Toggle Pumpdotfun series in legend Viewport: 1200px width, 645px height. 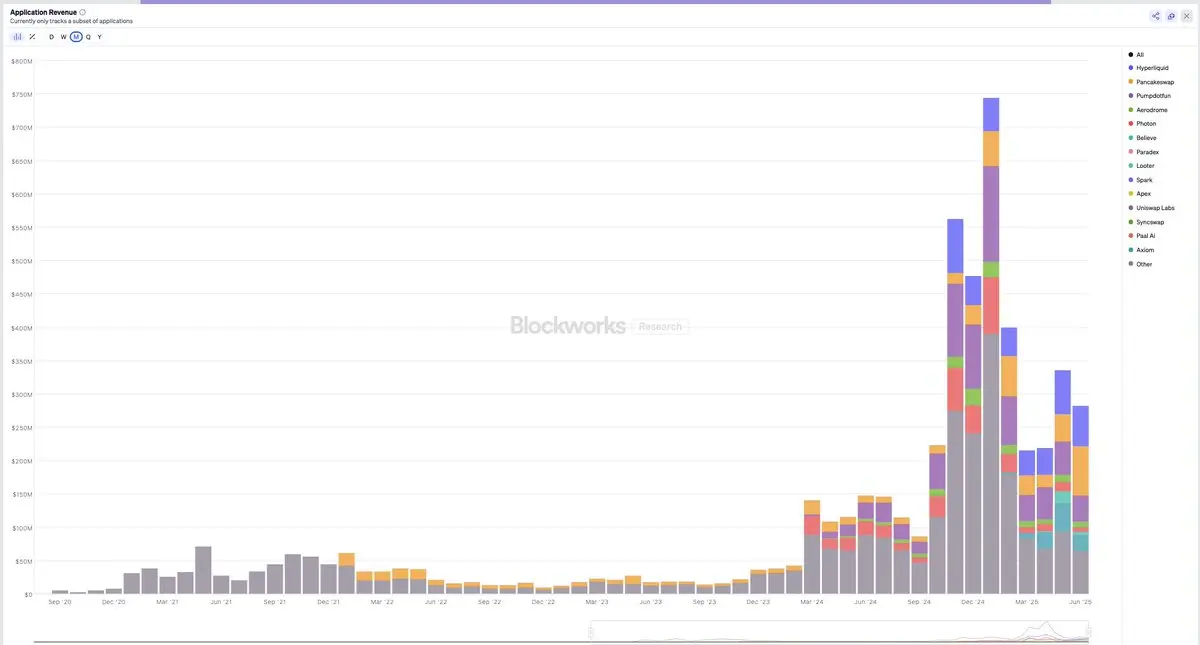pyautogui.click(x=1150, y=96)
